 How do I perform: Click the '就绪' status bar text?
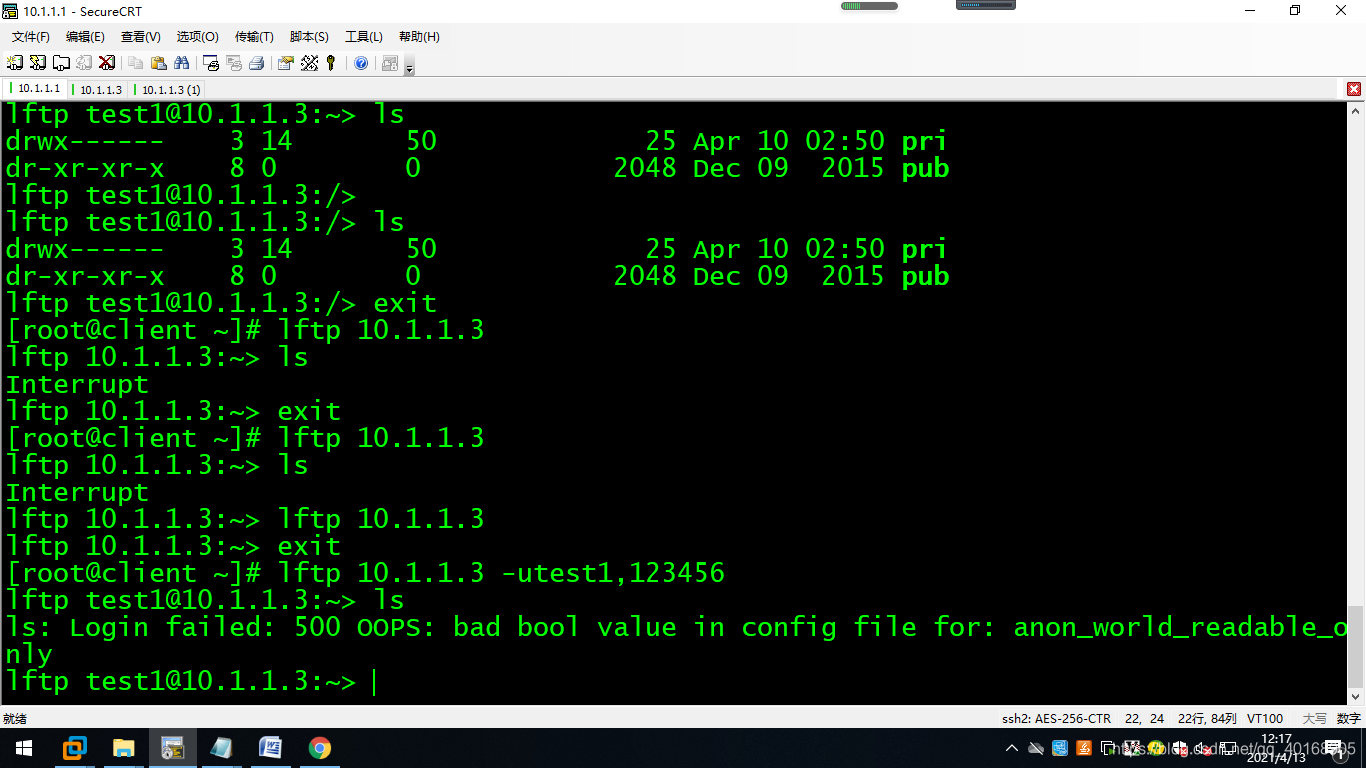tap(15, 718)
